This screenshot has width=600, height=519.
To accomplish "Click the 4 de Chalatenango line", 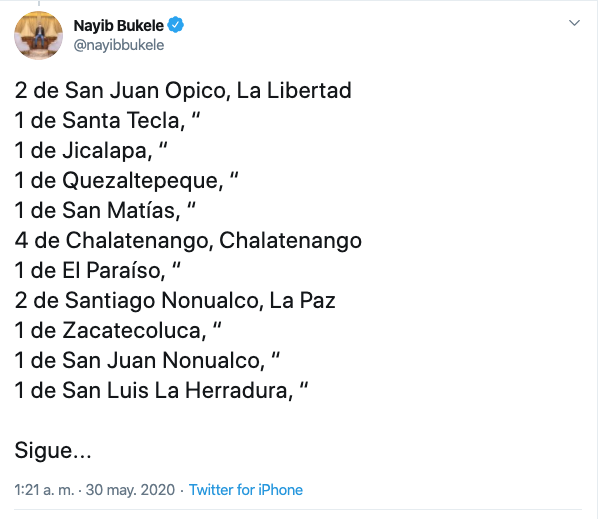I will click(188, 241).
